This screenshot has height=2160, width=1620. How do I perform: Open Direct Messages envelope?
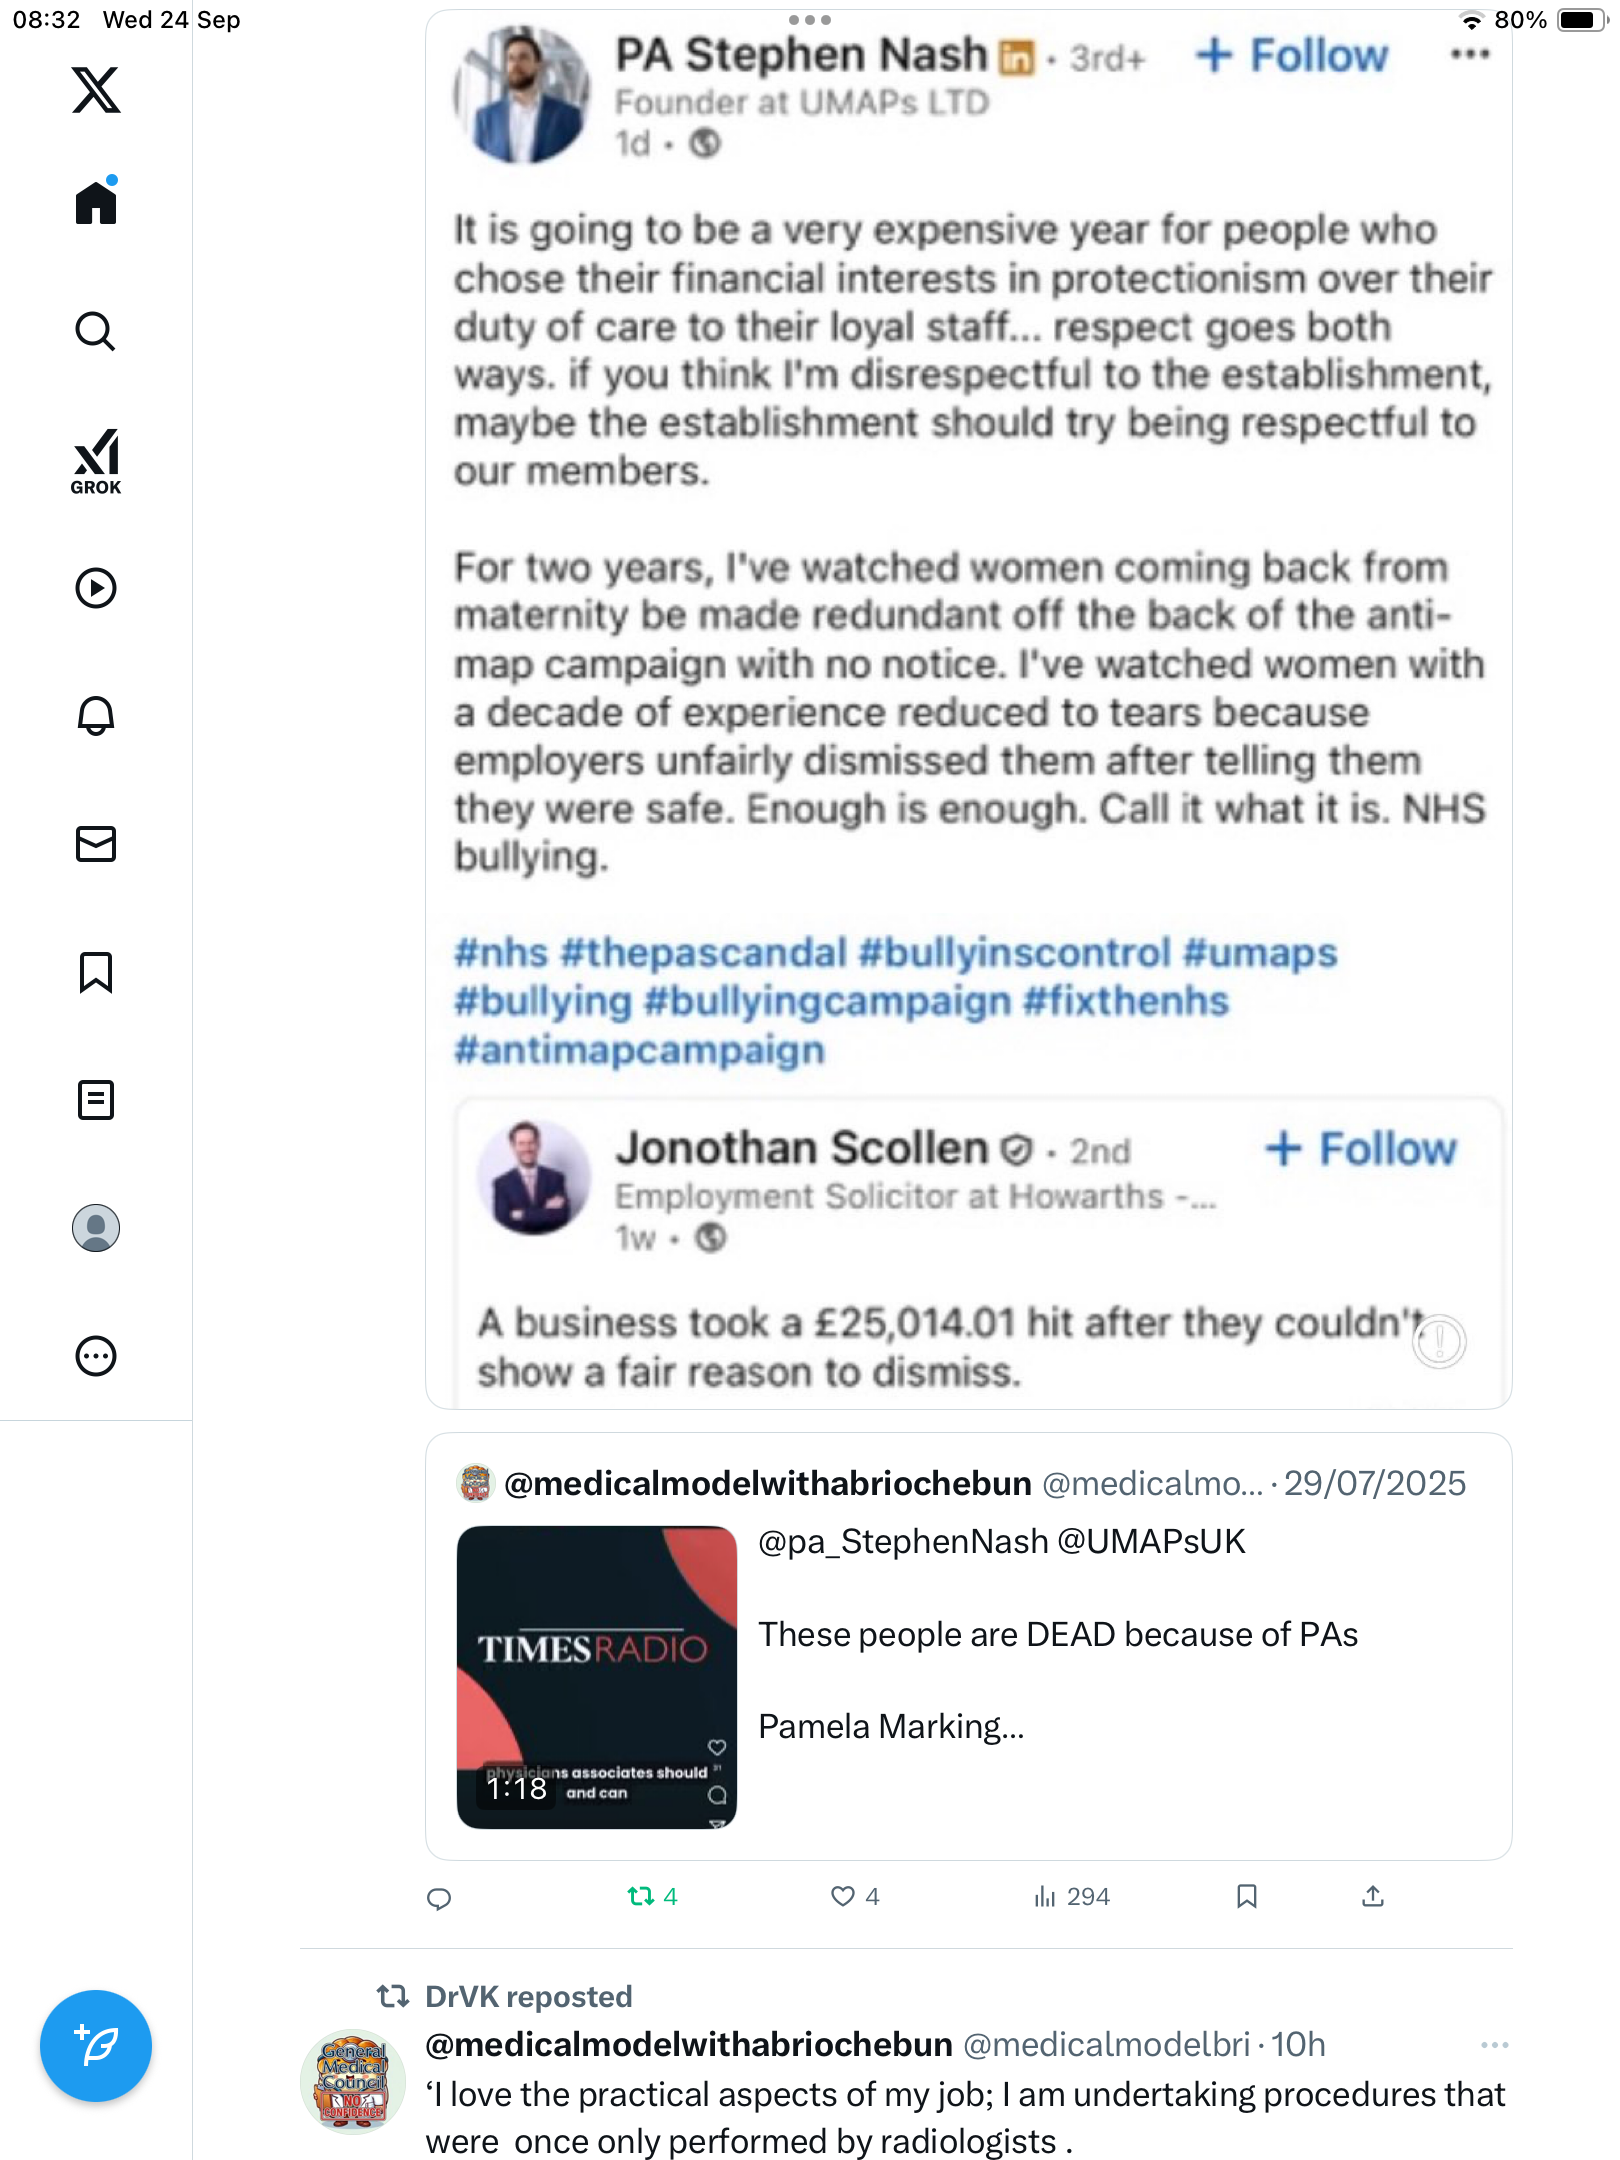coord(96,844)
